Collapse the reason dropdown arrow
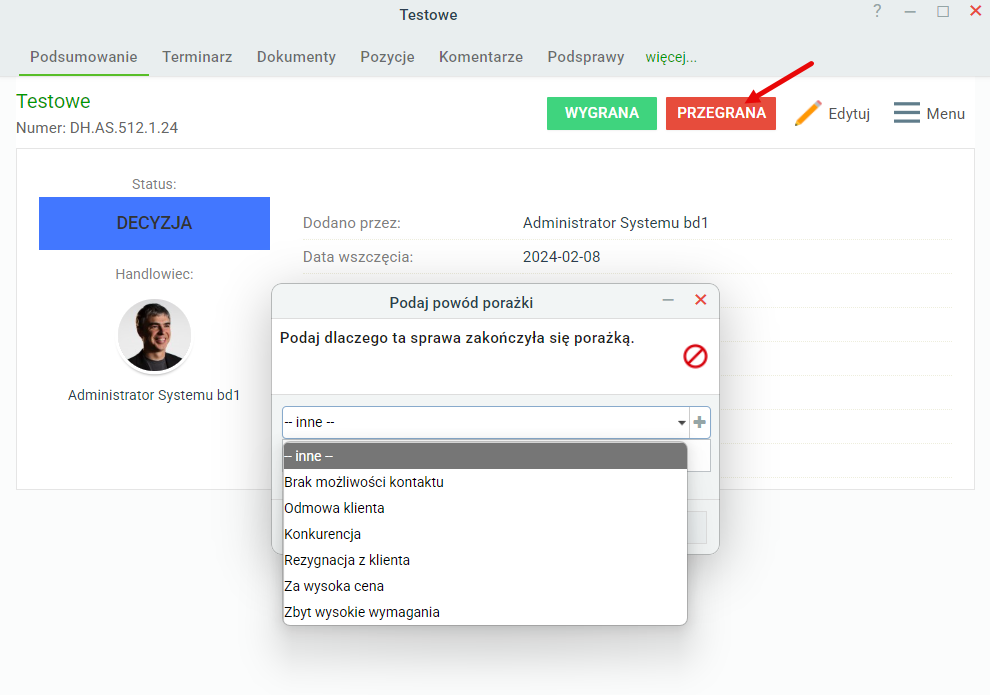The height and width of the screenshot is (695, 990). point(681,422)
